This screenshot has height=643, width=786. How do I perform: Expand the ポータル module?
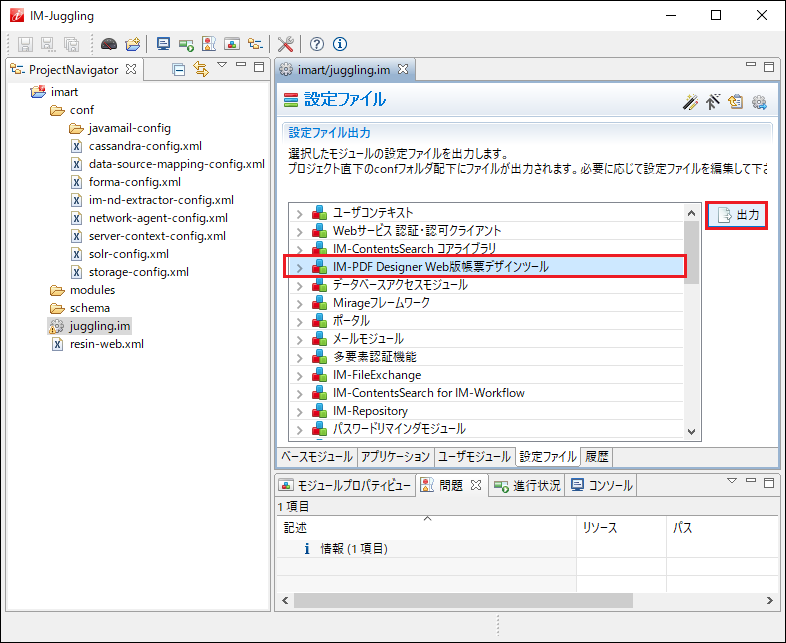(x=300, y=322)
